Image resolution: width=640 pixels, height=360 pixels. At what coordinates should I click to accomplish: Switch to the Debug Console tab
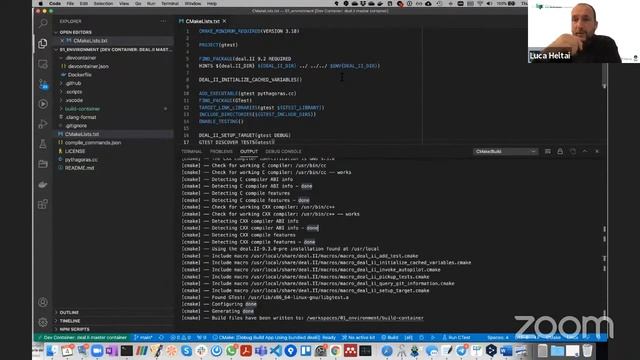283,151
